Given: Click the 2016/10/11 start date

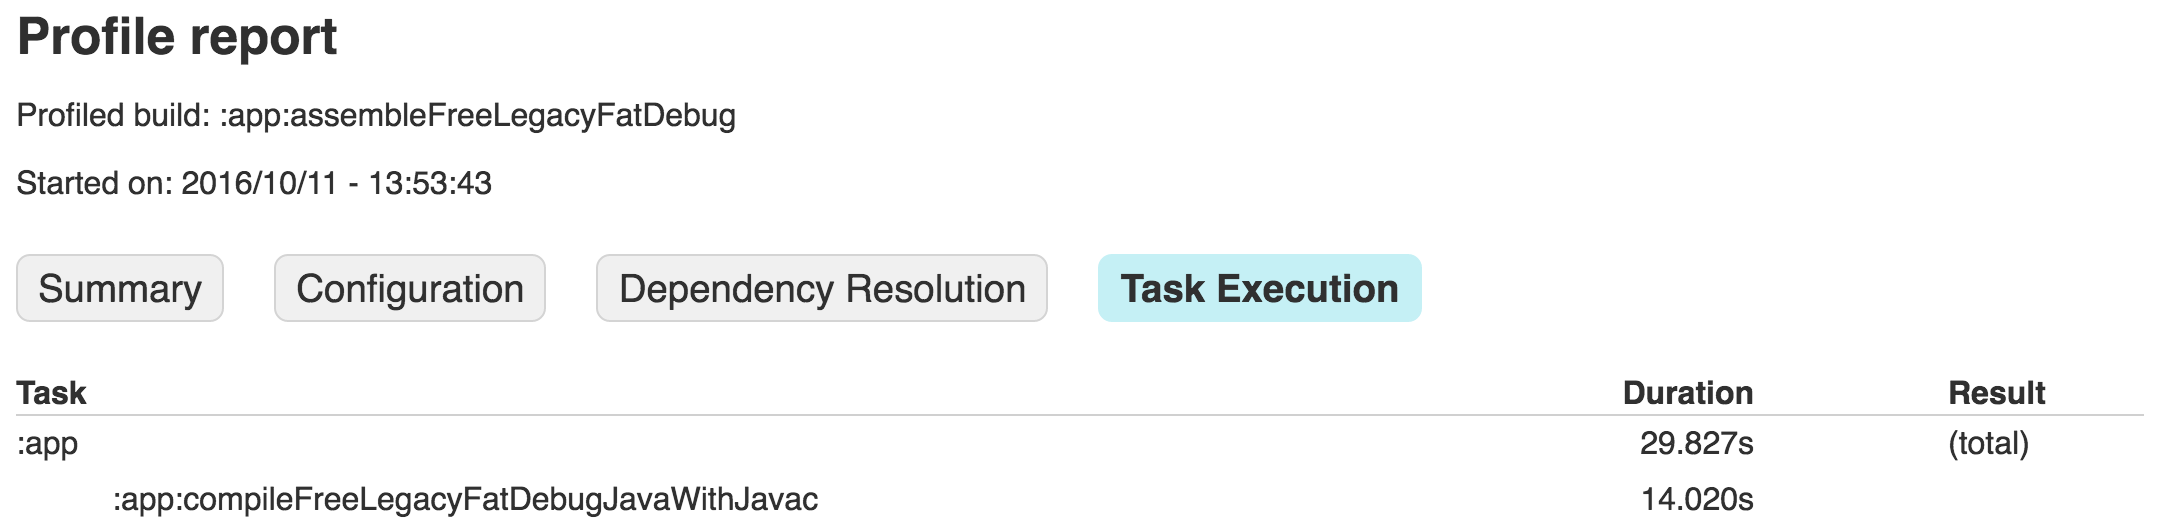Looking at the screenshot, I should point(259,184).
